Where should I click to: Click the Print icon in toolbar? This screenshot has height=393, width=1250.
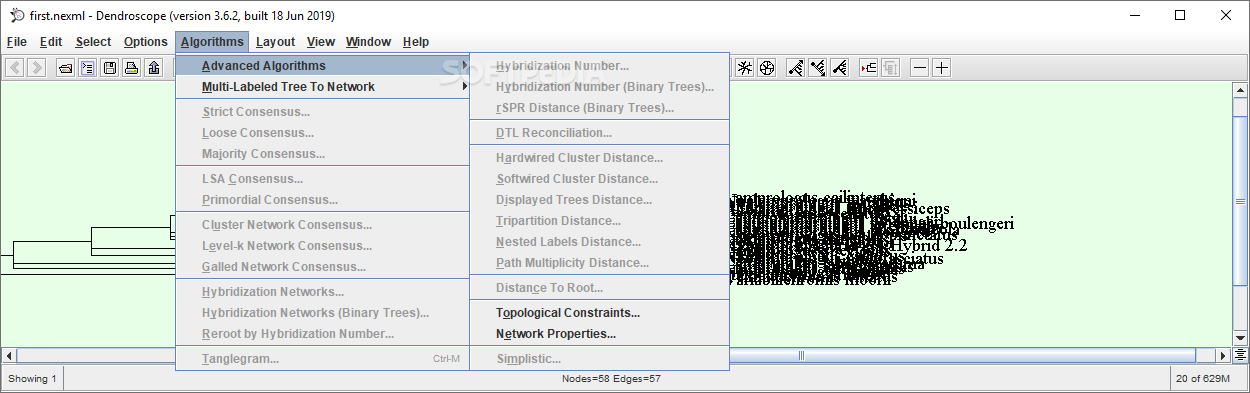pos(131,68)
